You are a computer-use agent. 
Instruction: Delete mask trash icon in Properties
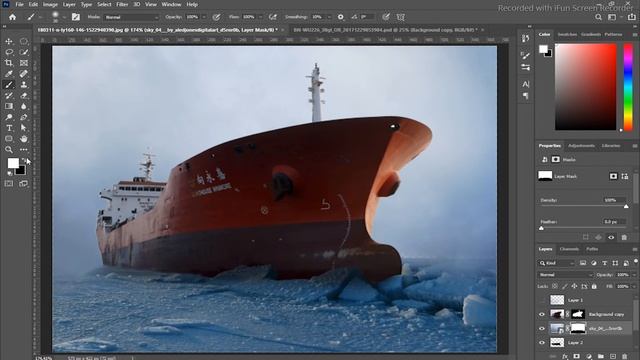pyautogui.click(x=624, y=237)
